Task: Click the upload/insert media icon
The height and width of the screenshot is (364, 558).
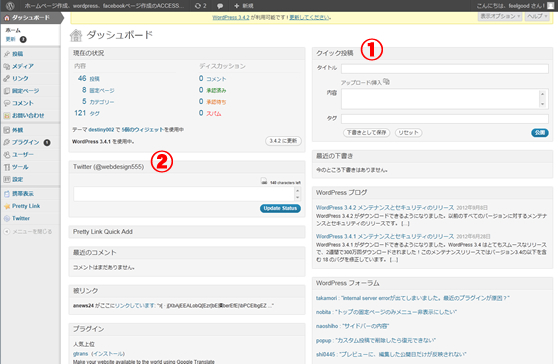Action: pos(386,82)
